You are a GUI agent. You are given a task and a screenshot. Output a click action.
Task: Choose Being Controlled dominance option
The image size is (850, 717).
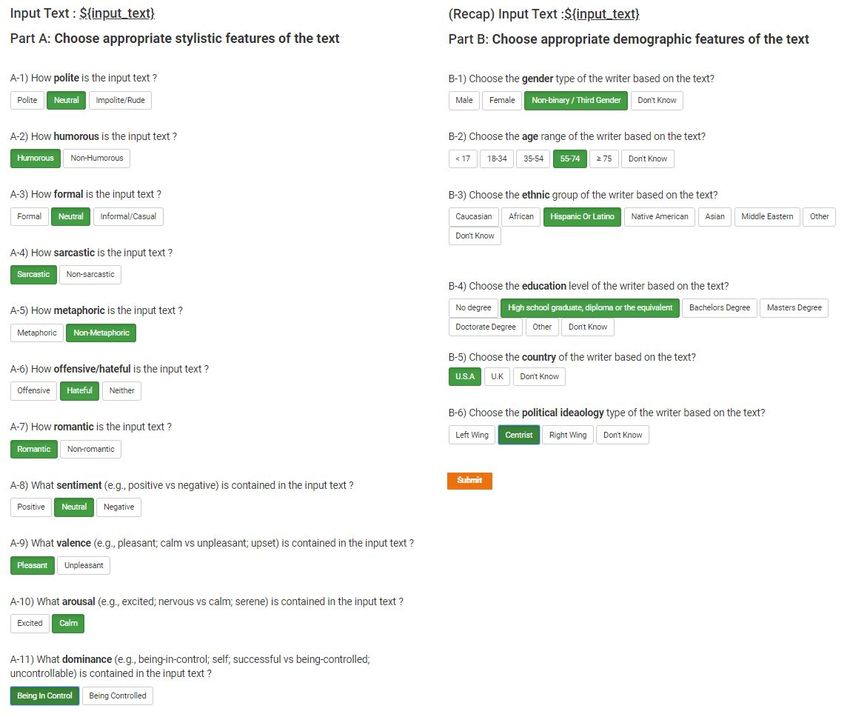coord(118,696)
